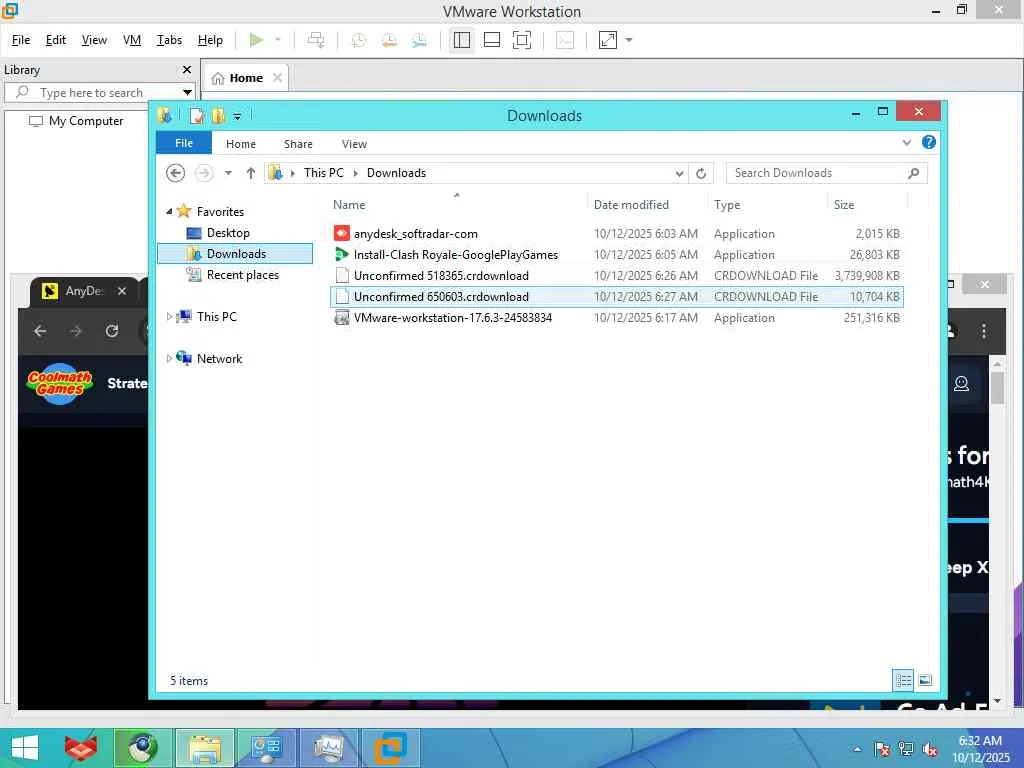Click the console view icon in VMware toolbar

tap(564, 40)
